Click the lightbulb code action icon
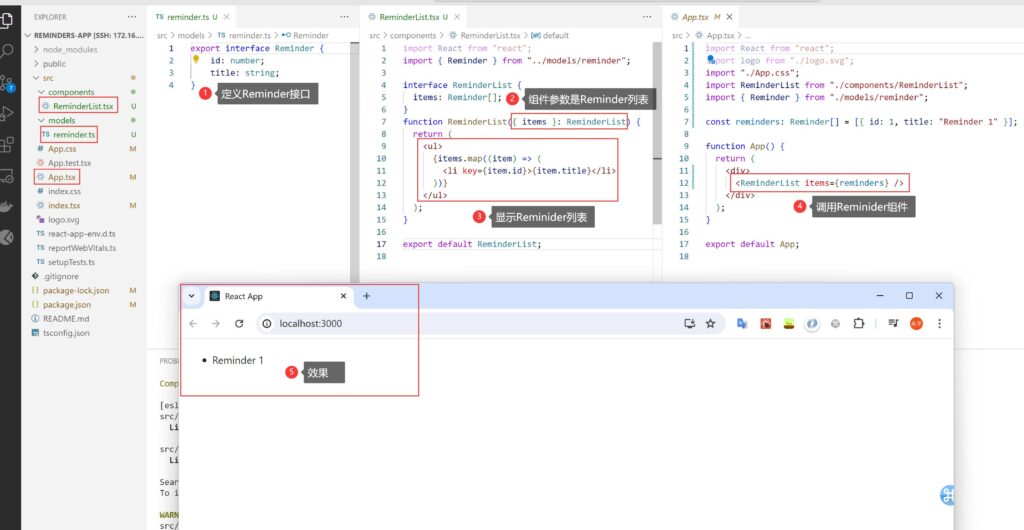The height and width of the screenshot is (530, 1024). pos(195,60)
